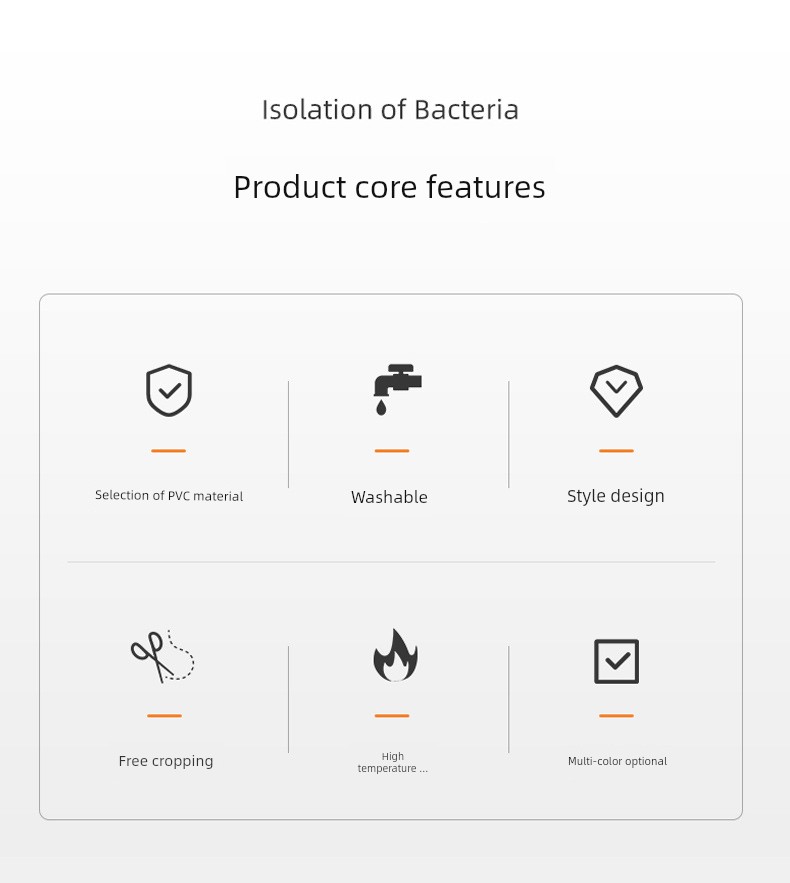Click the 'Isolation of Bacteria' heading
Viewport: 790px width, 883px height.
pos(390,109)
